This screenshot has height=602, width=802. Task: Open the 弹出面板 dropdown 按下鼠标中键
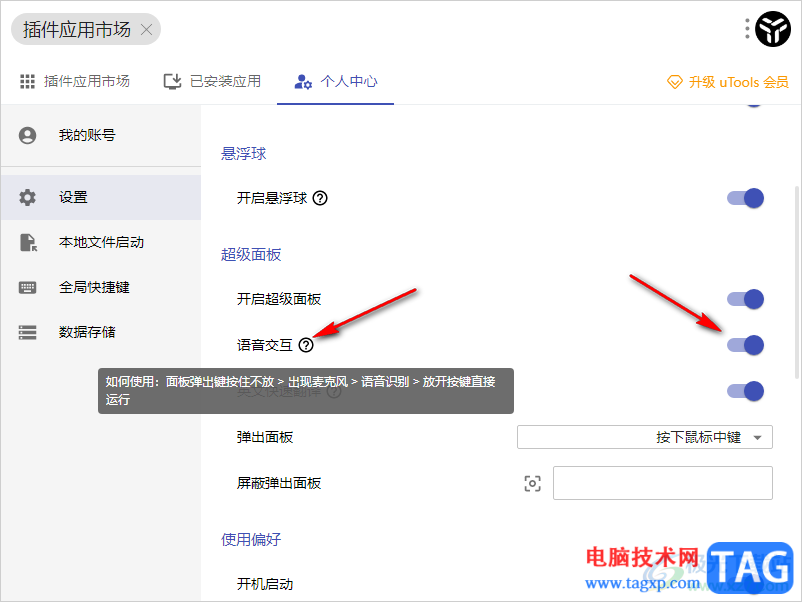644,437
